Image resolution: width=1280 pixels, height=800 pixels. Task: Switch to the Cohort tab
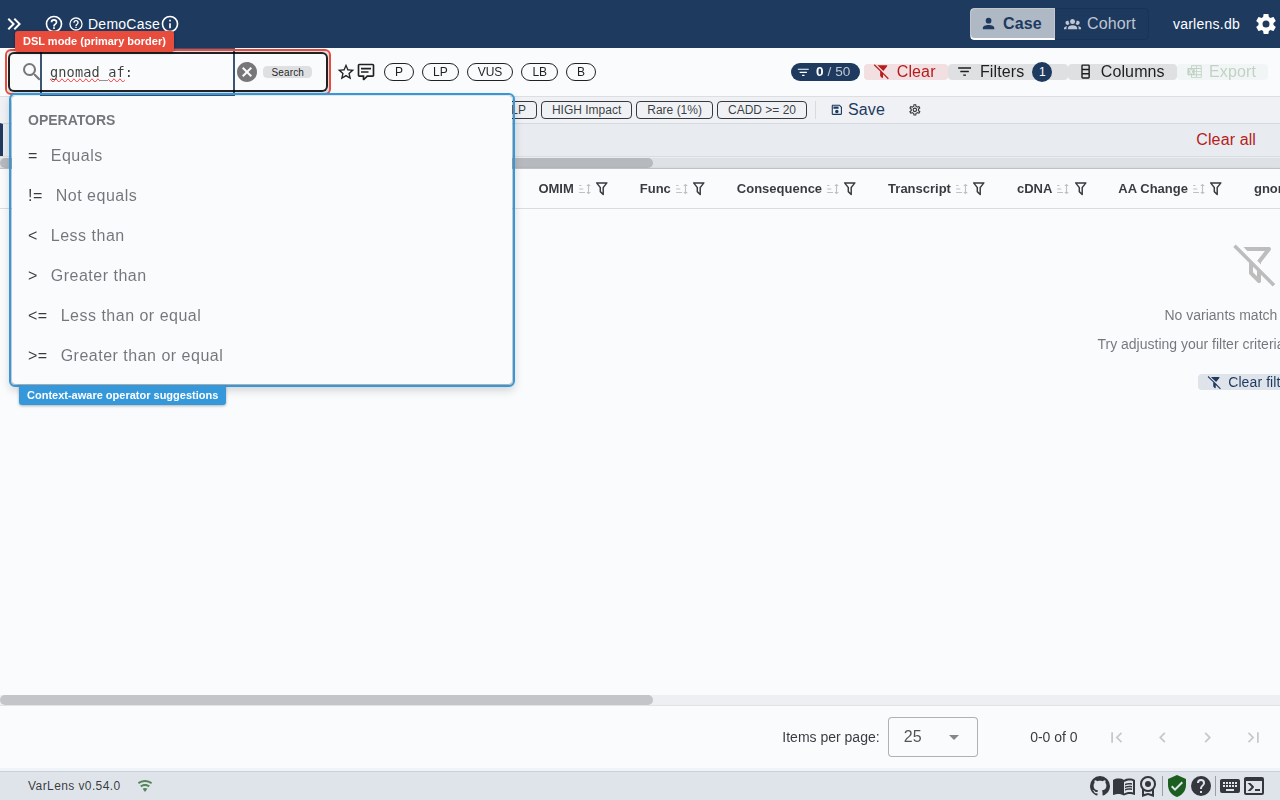click(x=1100, y=23)
